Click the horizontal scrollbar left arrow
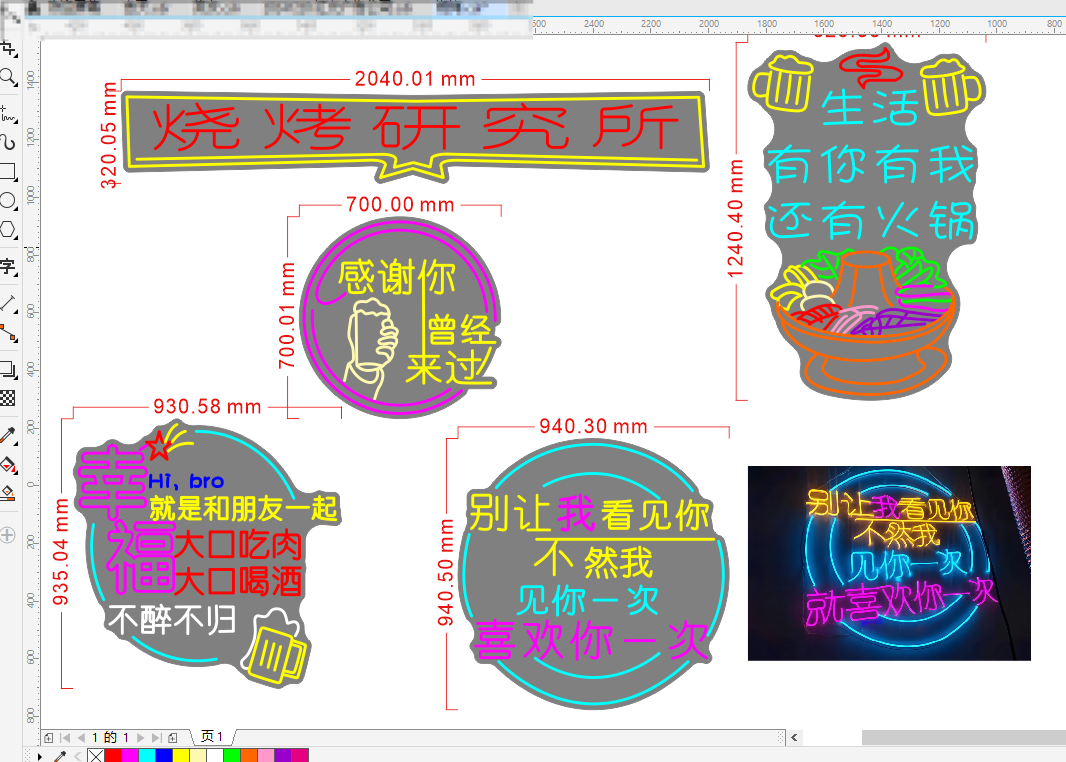Screen dimensions: 1066x762 [794, 738]
